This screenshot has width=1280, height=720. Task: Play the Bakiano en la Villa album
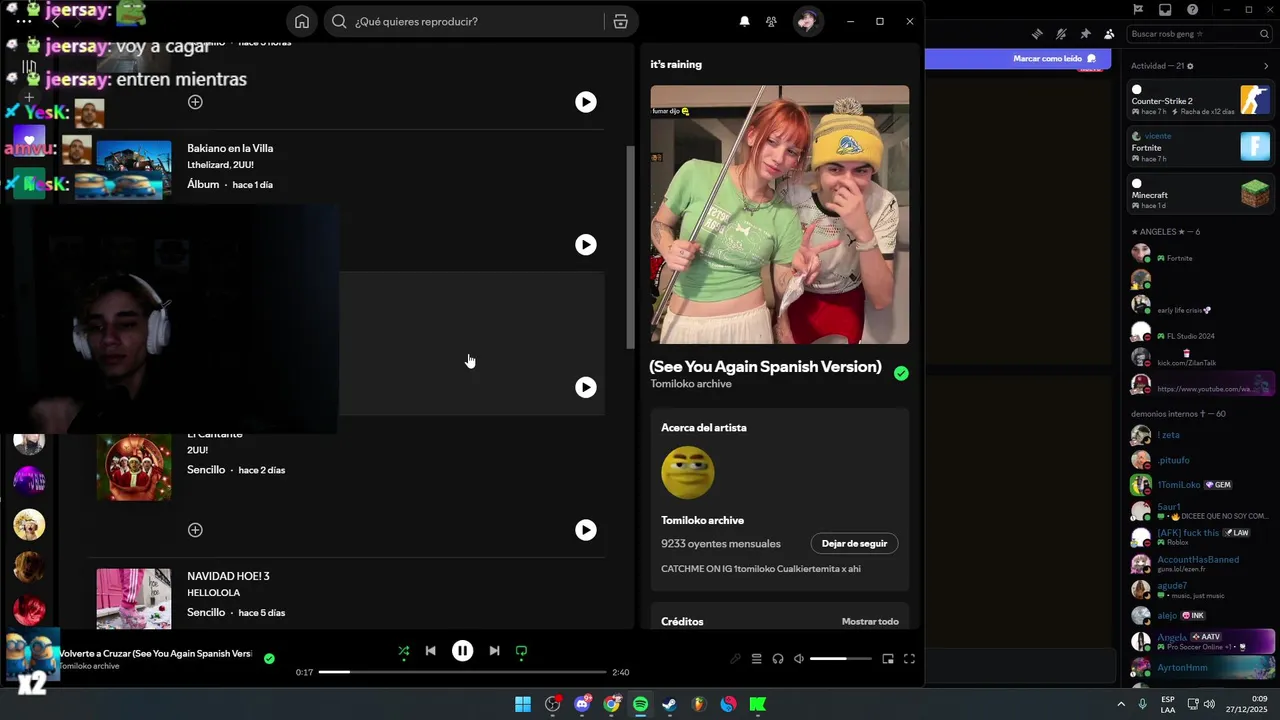click(x=586, y=244)
